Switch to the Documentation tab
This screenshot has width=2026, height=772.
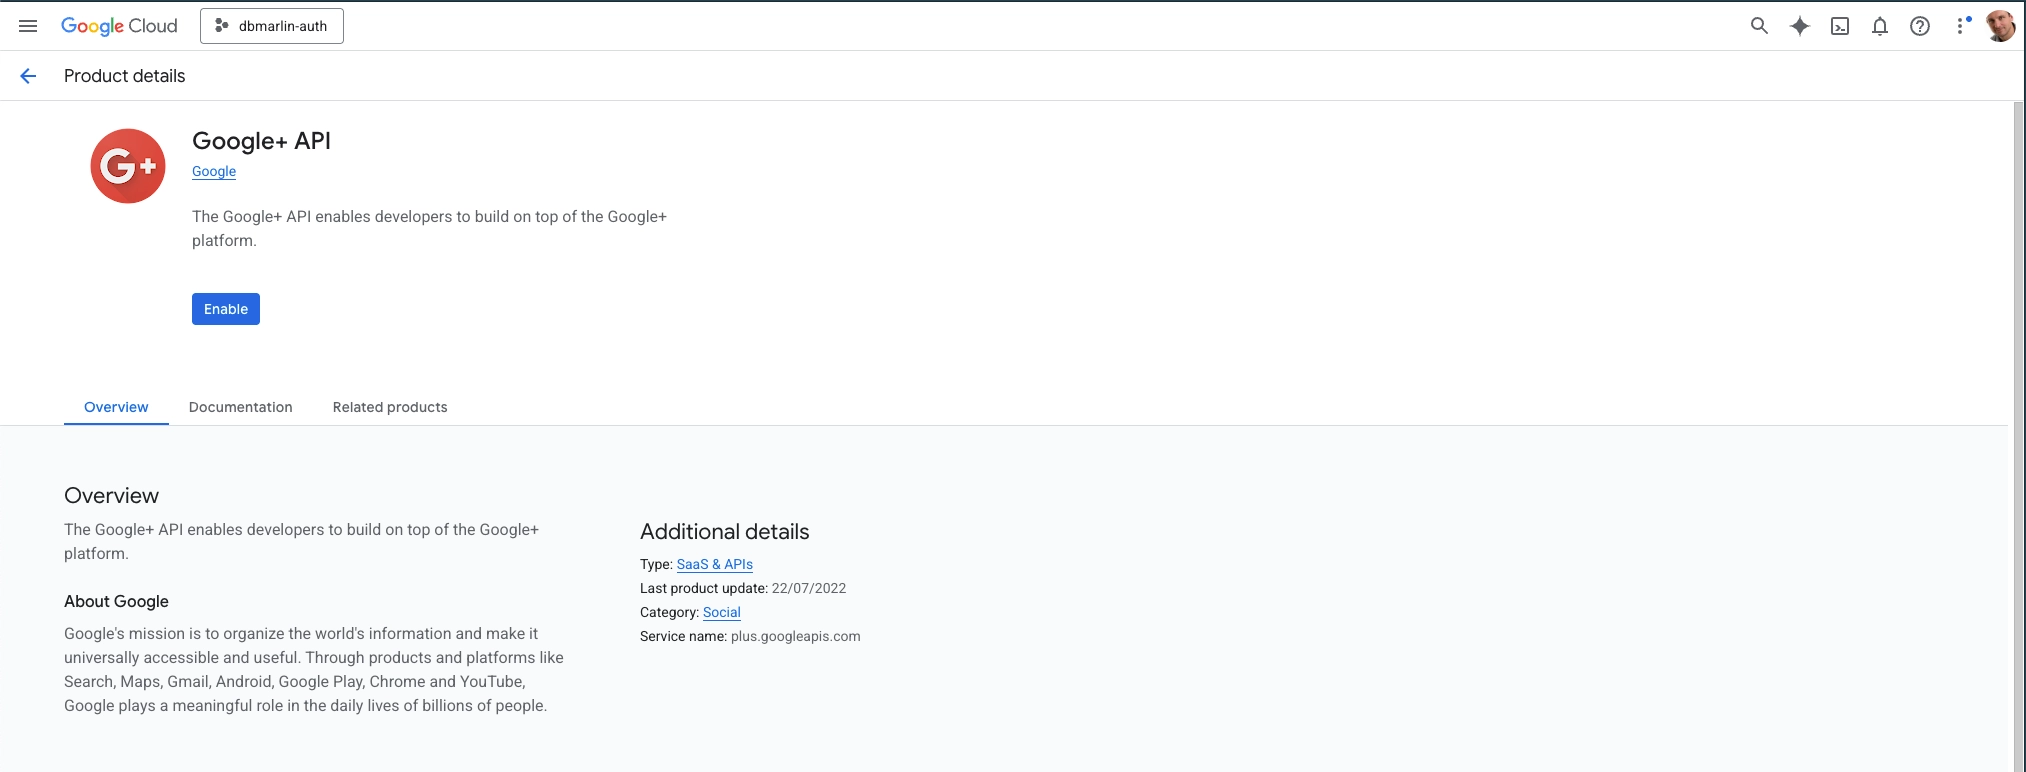pyautogui.click(x=241, y=407)
